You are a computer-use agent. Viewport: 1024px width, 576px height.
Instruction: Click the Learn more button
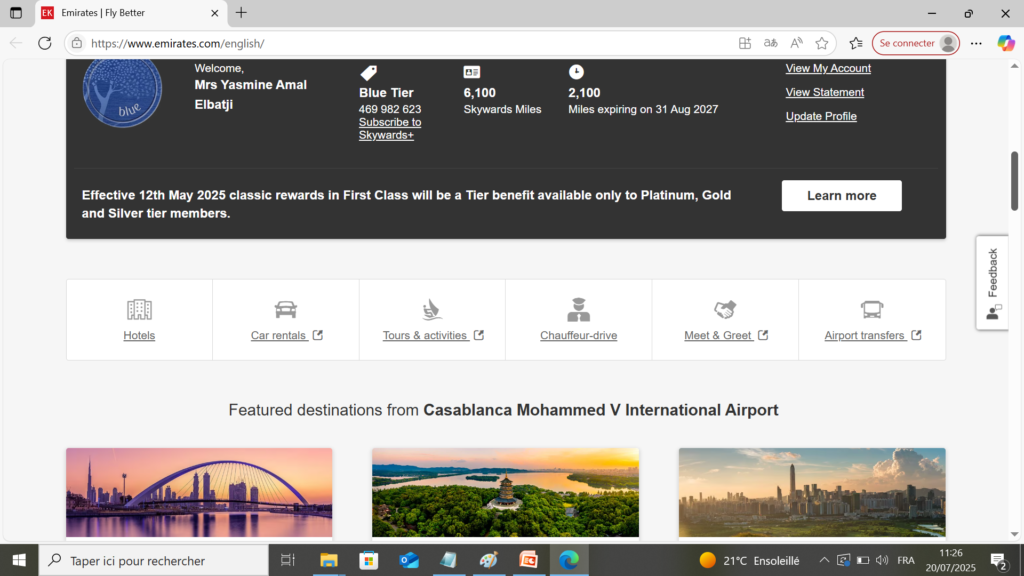841,195
